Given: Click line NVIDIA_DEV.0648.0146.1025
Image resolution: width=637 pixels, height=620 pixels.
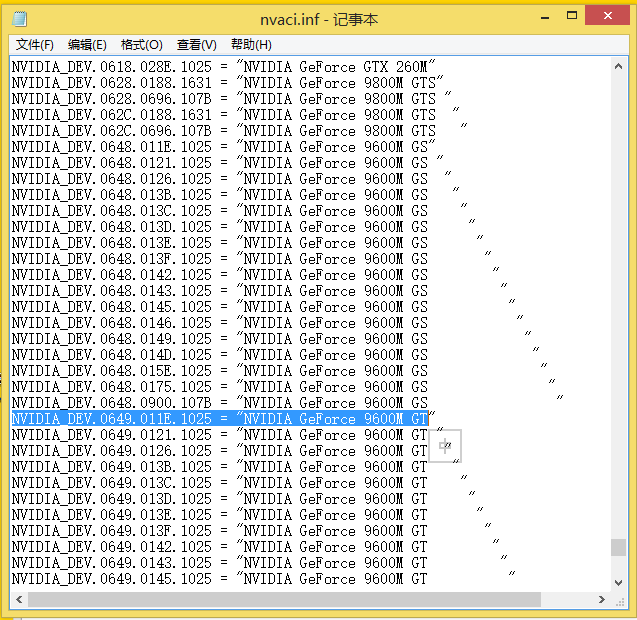Looking at the screenshot, I should click(267, 323).
